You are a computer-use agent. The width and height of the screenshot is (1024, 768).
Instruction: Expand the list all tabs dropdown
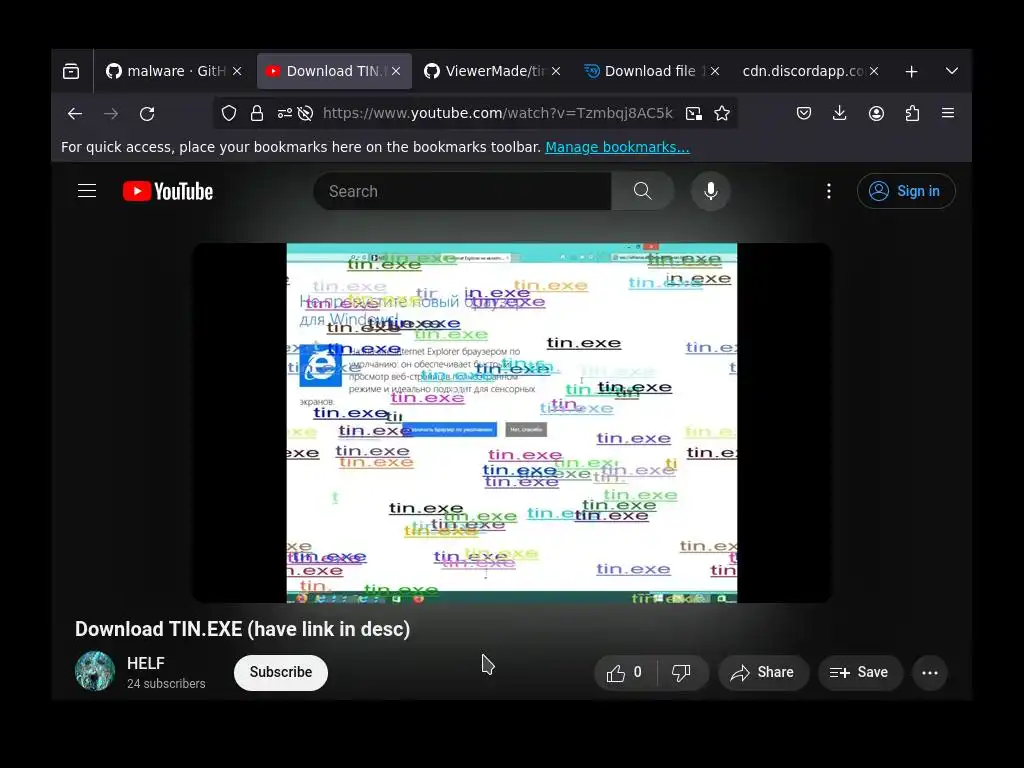[952, 71]
